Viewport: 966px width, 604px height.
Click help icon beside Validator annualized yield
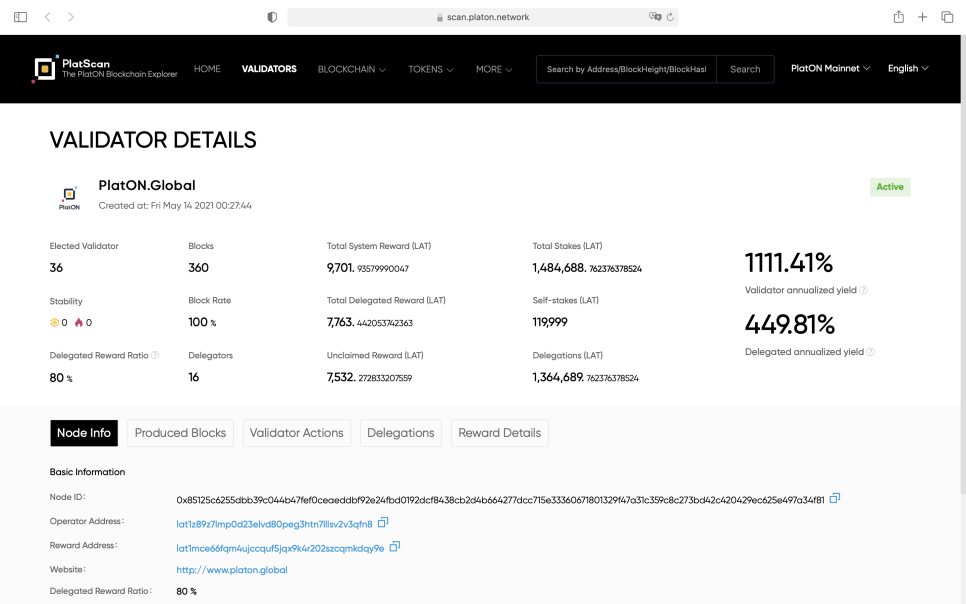pyautogui.click(x=863, y=290)
